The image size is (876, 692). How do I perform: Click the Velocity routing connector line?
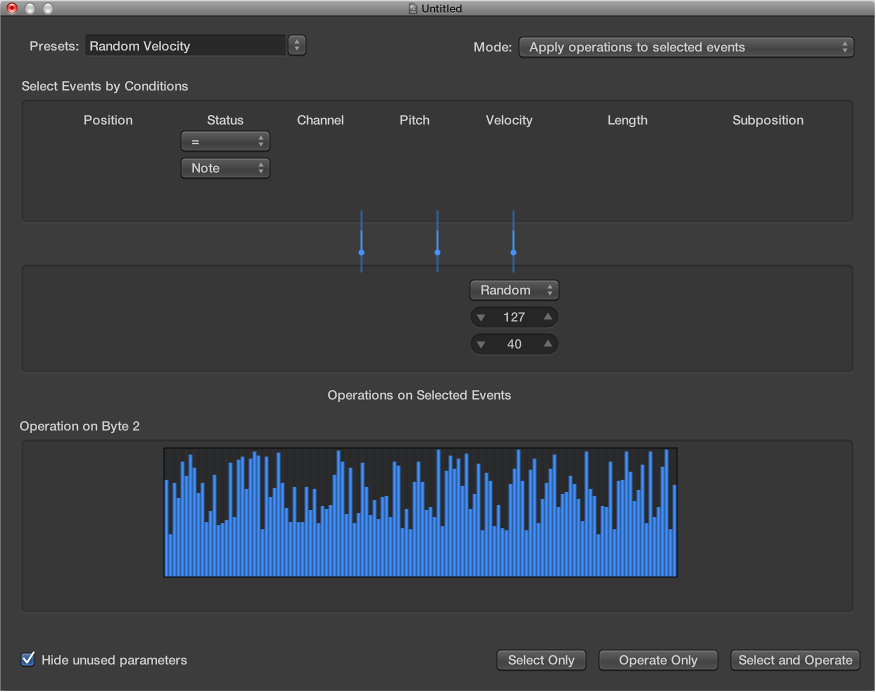pyautogui.click(x=513, y=241)
